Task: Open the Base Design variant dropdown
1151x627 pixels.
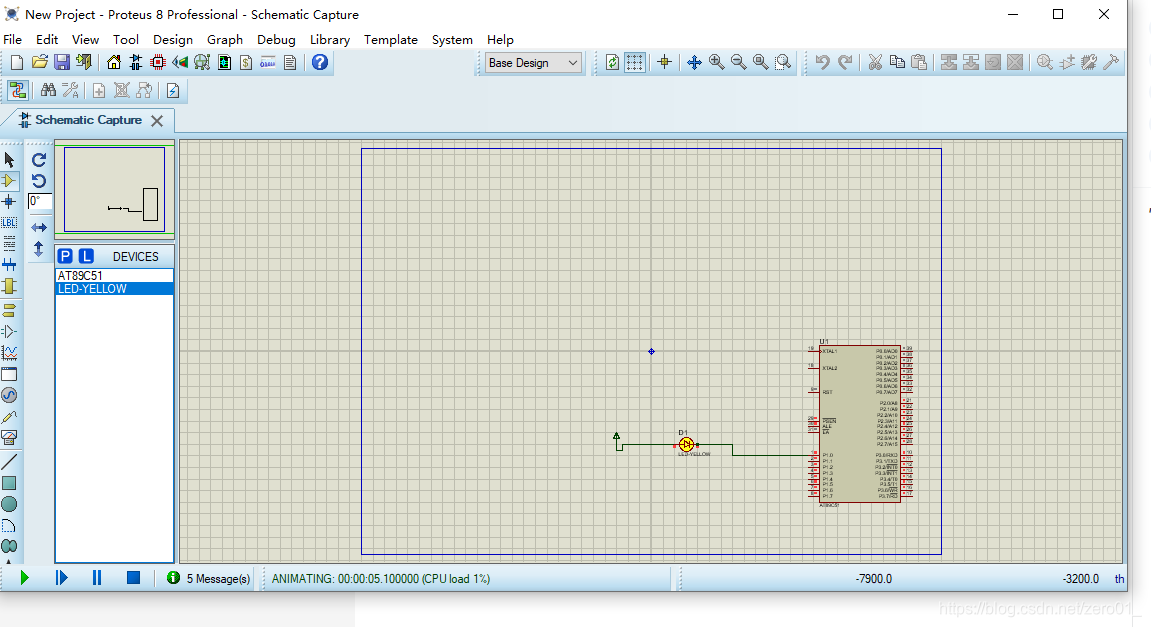Action: pyautogui.click(x=534, y=63)
